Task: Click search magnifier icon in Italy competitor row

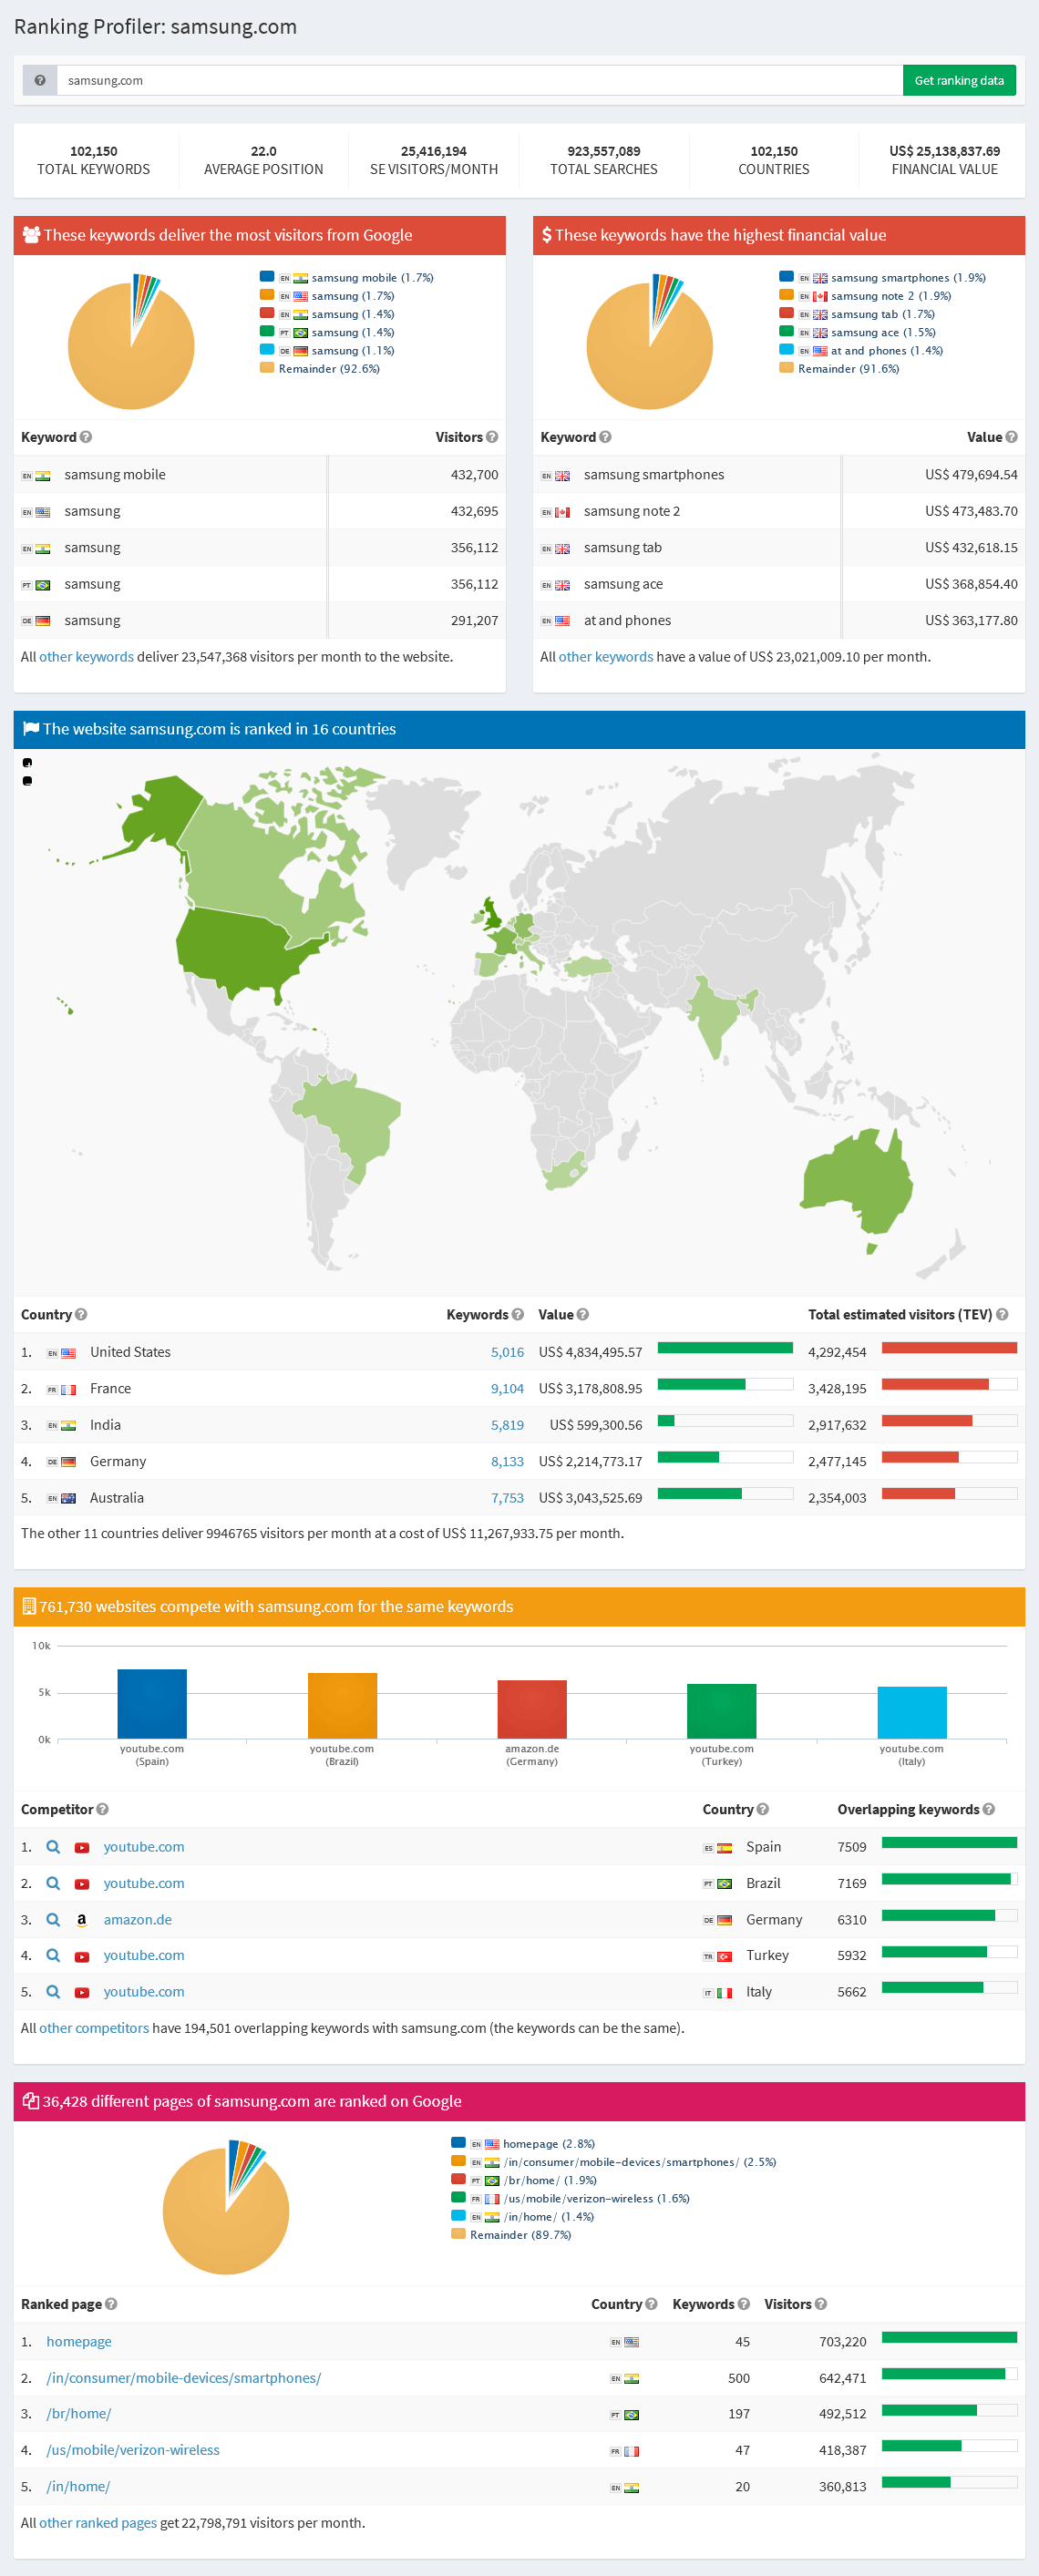Action: (x=53, y=1991)
